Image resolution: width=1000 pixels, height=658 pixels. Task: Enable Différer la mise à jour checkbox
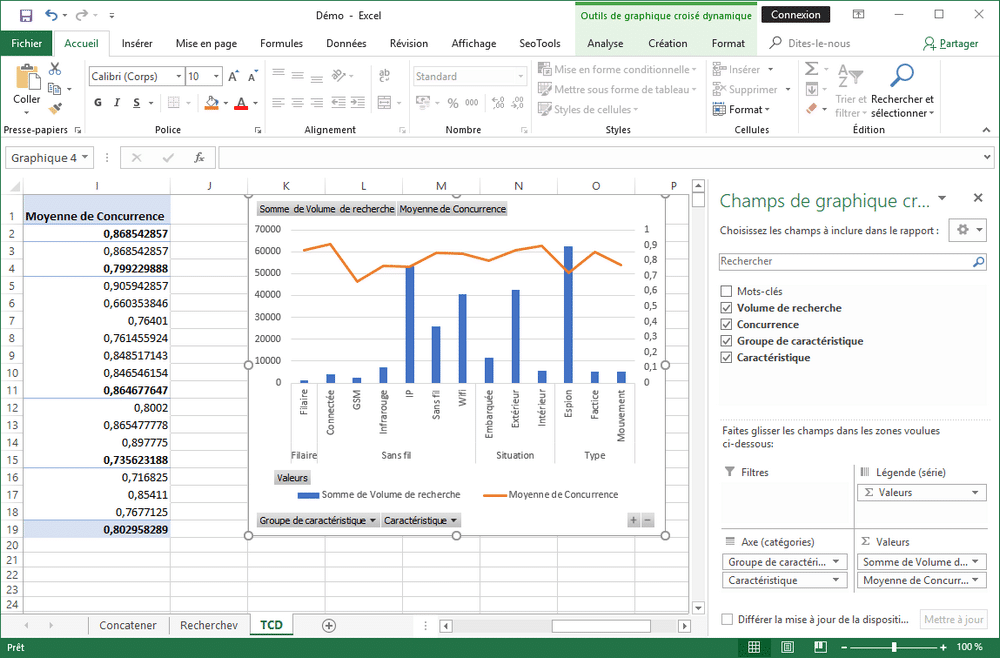click(x=726, y=619)
